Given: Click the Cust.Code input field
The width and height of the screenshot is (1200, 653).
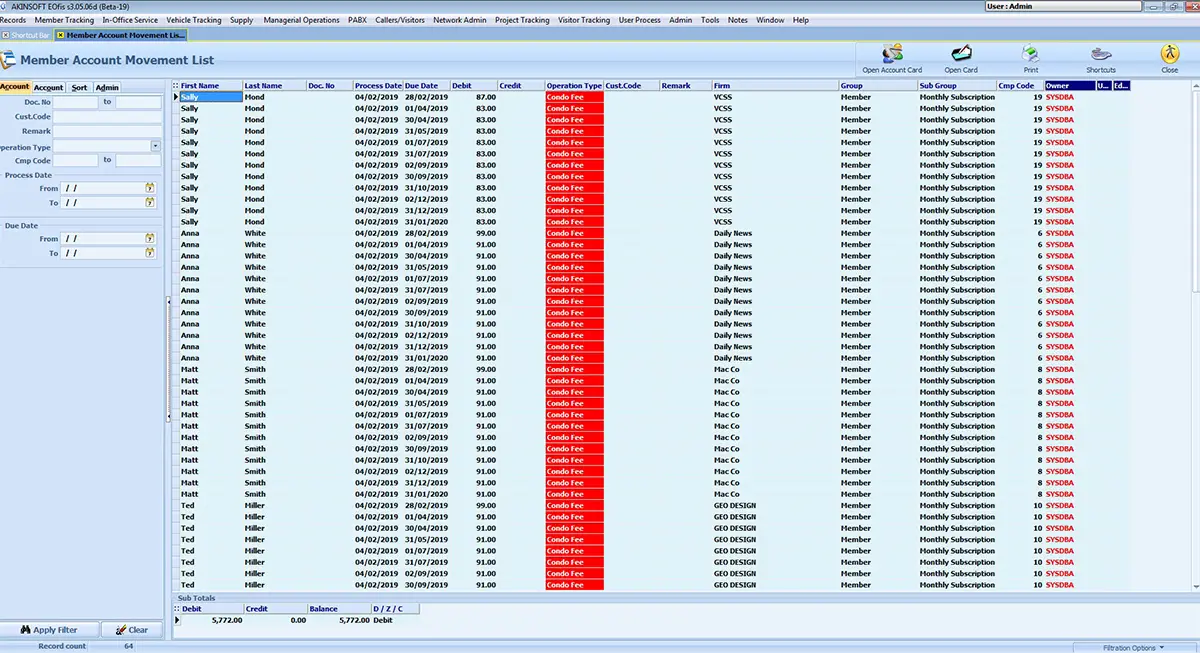Looking at the screenshot, I should point(108,117).
